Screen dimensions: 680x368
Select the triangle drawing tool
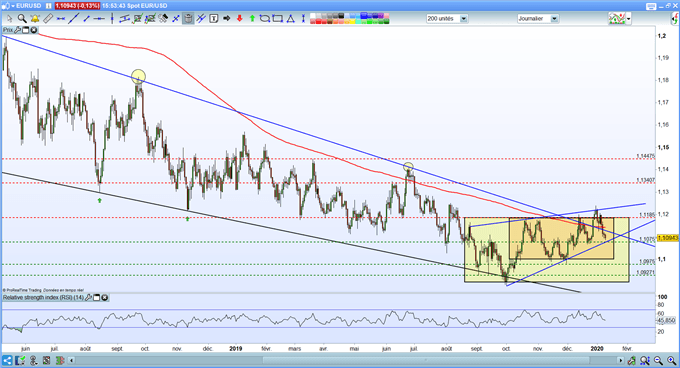click(290, 19)
